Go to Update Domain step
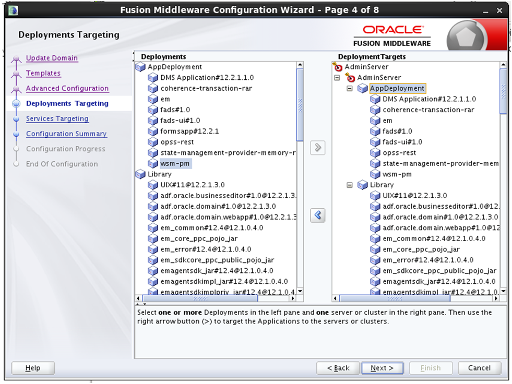The width and height of the screenshot is (512, 384). point(52,58)
